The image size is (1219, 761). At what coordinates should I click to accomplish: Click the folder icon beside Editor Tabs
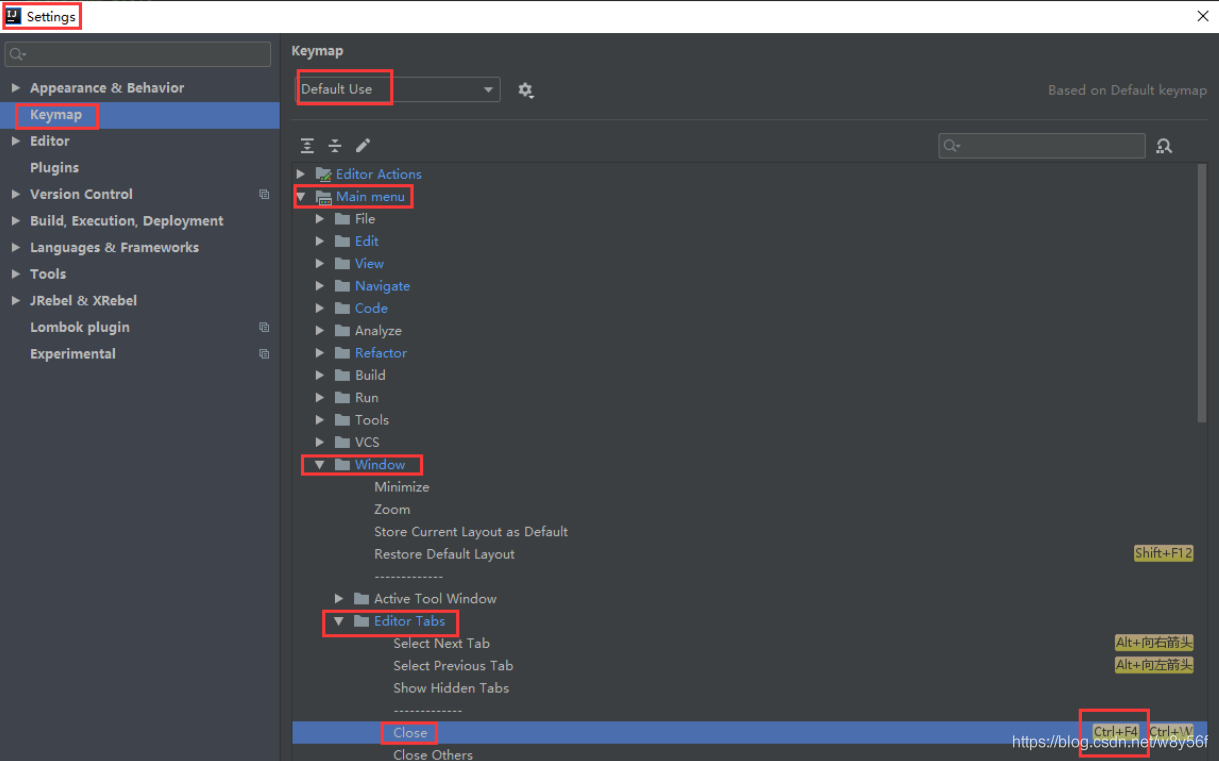[x=362, y=621]
